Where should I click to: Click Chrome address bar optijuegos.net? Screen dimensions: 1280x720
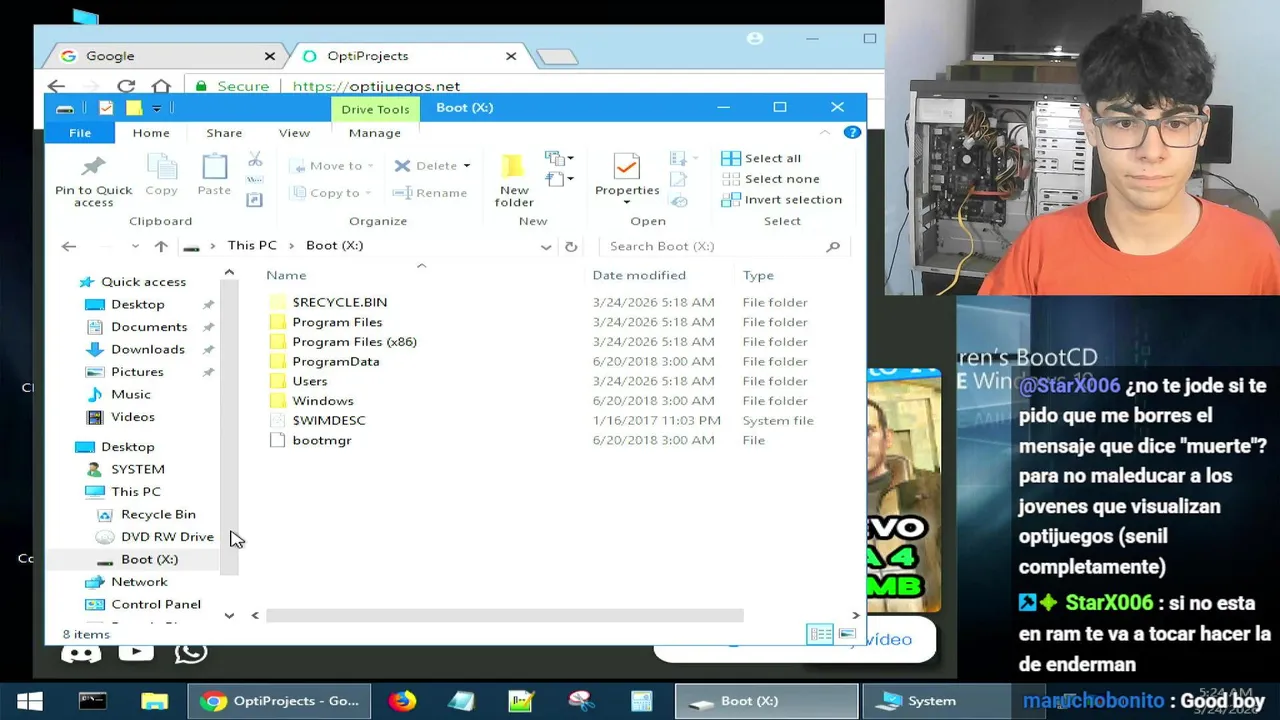(x=377, y=86)
